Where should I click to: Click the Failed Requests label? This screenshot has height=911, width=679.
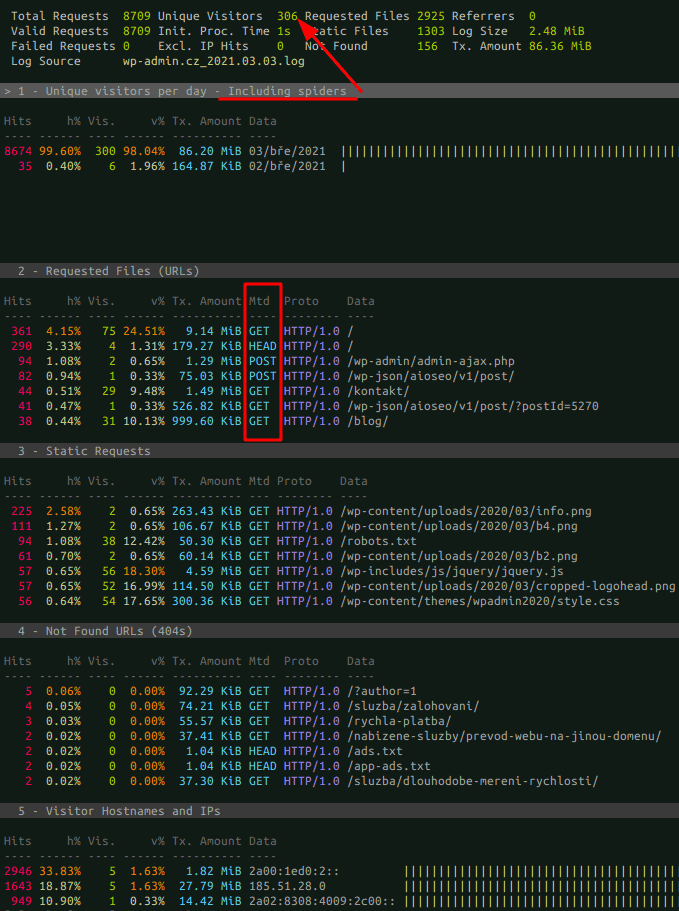(x=63, y=46)
